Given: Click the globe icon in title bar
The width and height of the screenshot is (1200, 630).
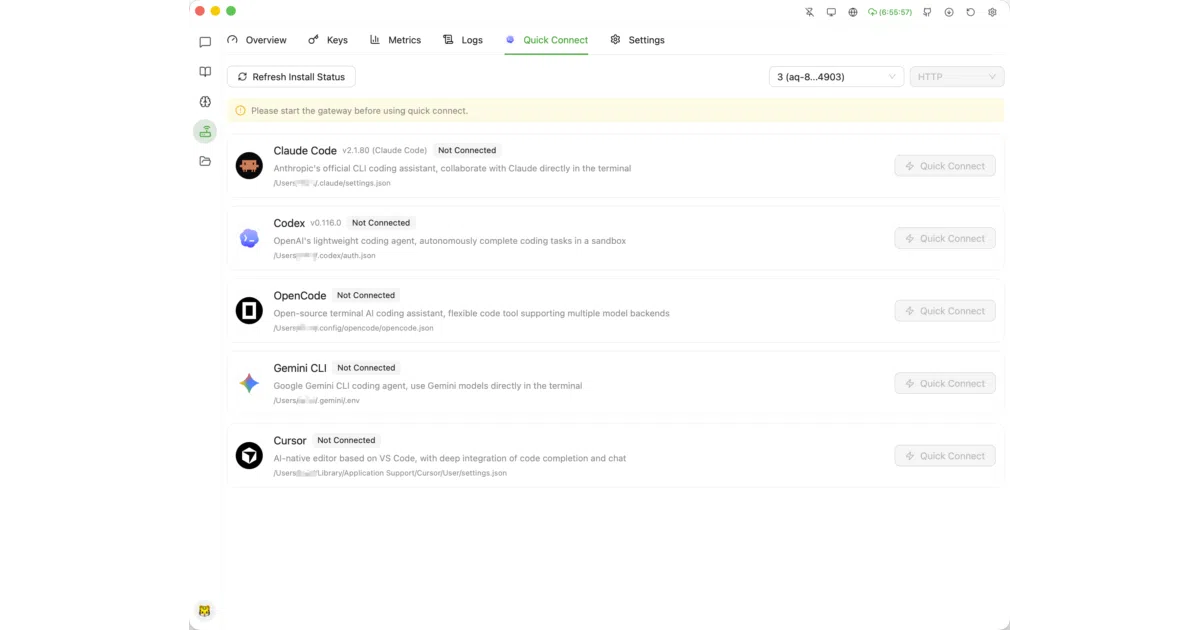Looking at the screenshot, I should point(853,12).
